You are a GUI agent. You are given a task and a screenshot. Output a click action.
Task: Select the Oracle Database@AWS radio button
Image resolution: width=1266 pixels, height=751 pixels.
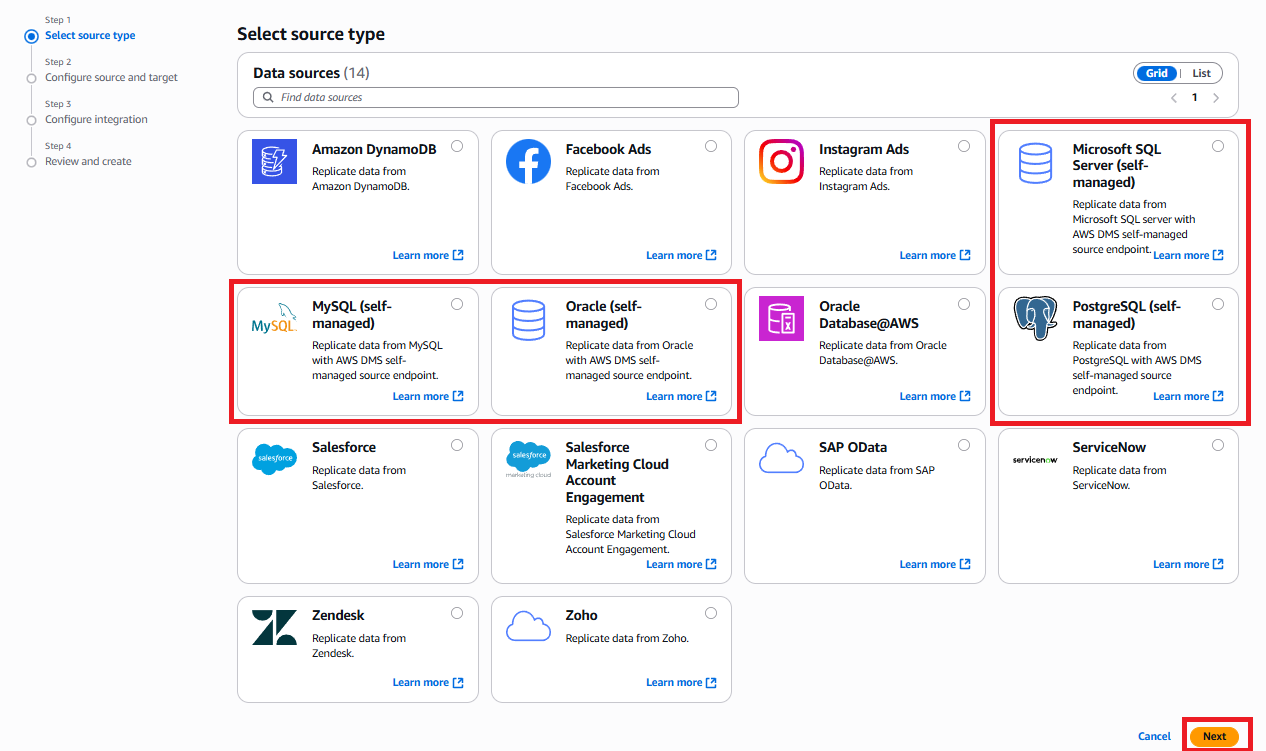964,304
